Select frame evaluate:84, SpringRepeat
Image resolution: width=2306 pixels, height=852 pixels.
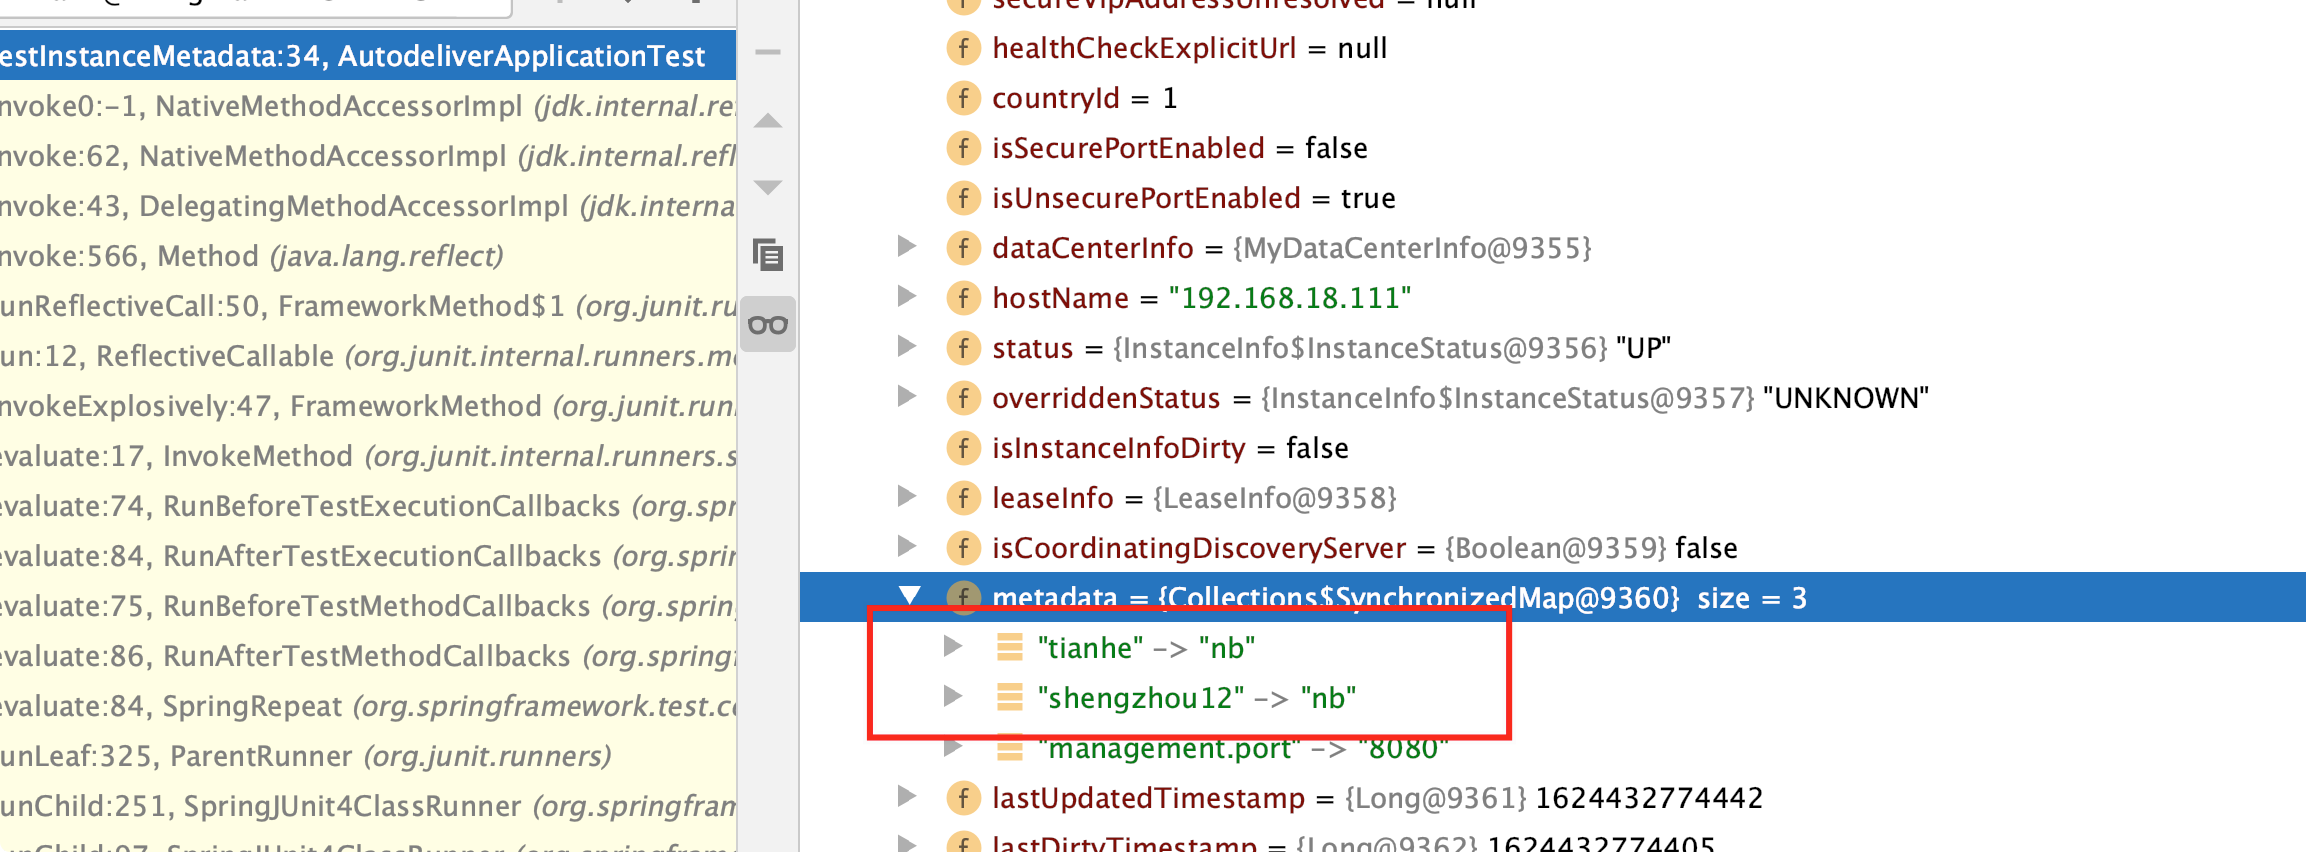(x=368, y=706)
